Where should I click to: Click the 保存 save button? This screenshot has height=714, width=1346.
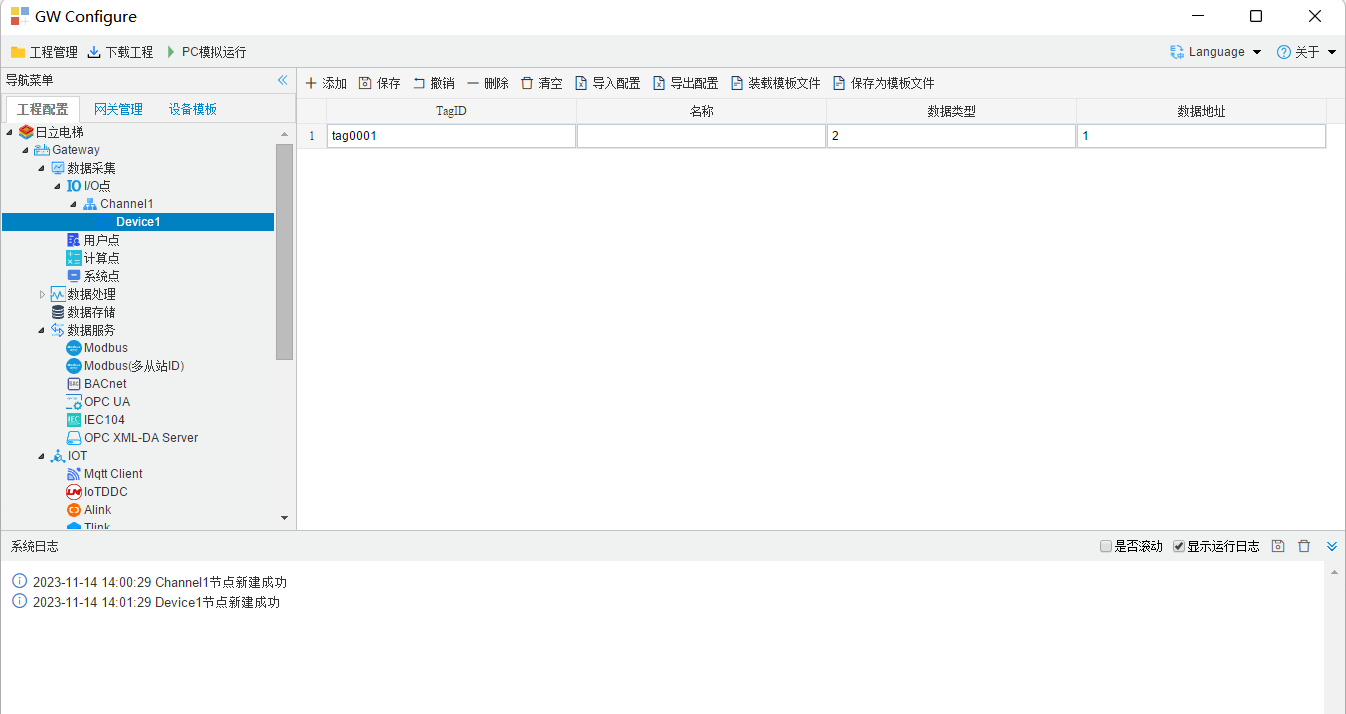click(x=379, y=83)
